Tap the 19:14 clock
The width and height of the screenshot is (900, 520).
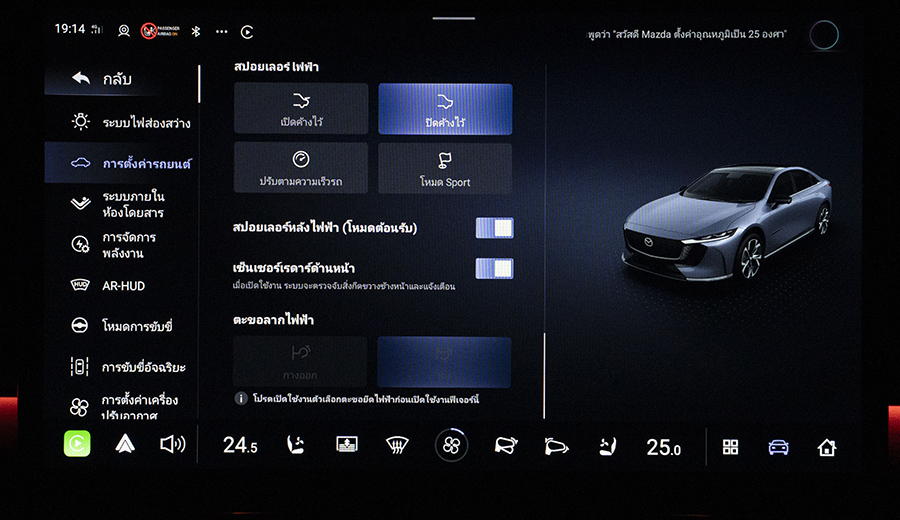[x=69, y=29]
